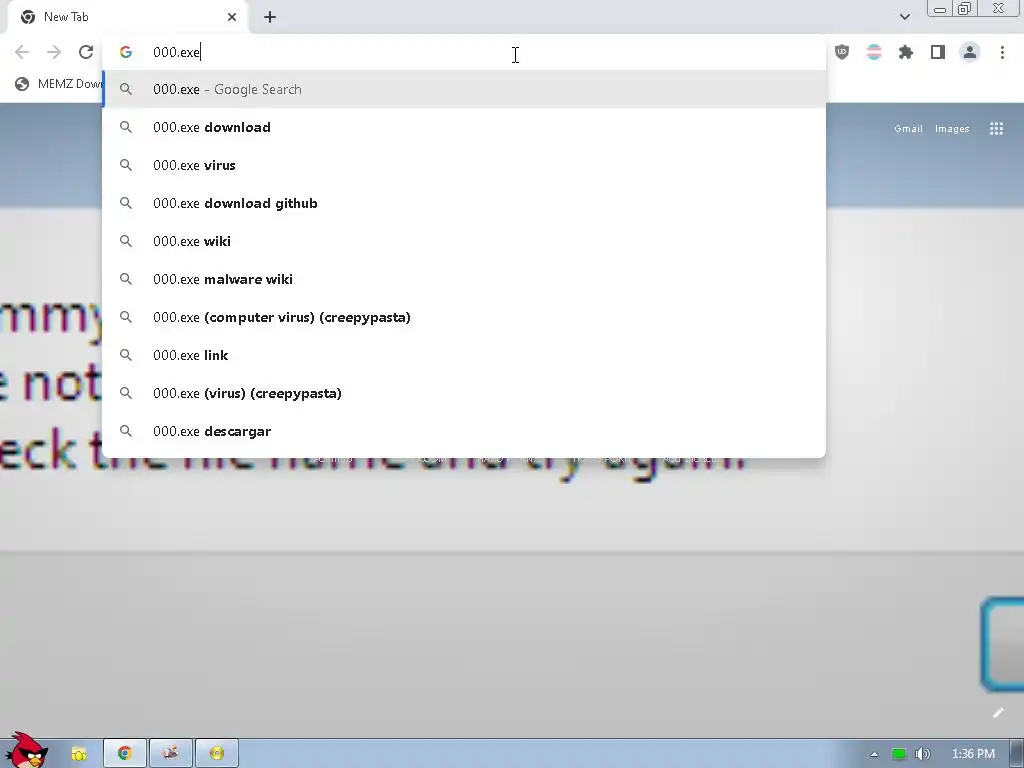Choose the '000.exe download' suggestion
Viewport: 1024px width, 768px height.
(x=464, y=127)
